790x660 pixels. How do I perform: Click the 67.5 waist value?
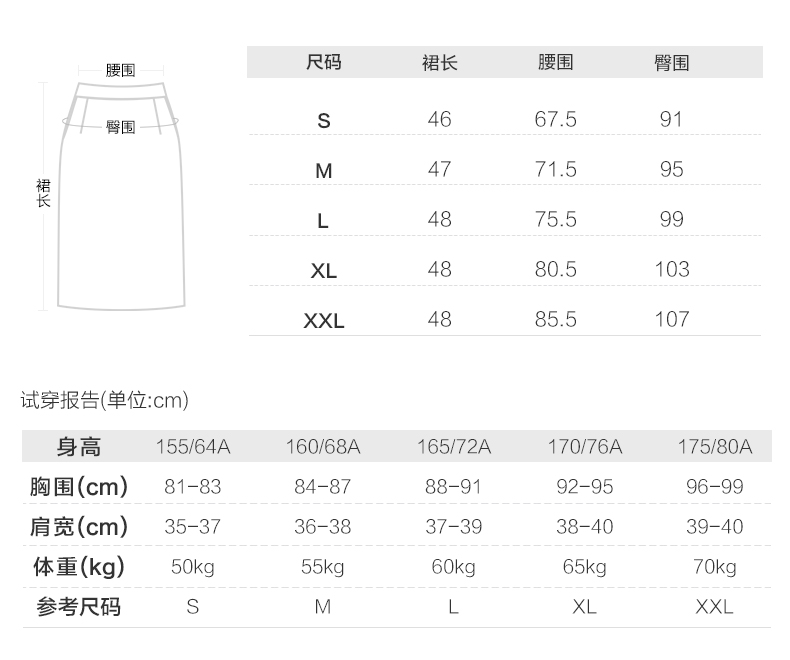(x=556, y=120)
